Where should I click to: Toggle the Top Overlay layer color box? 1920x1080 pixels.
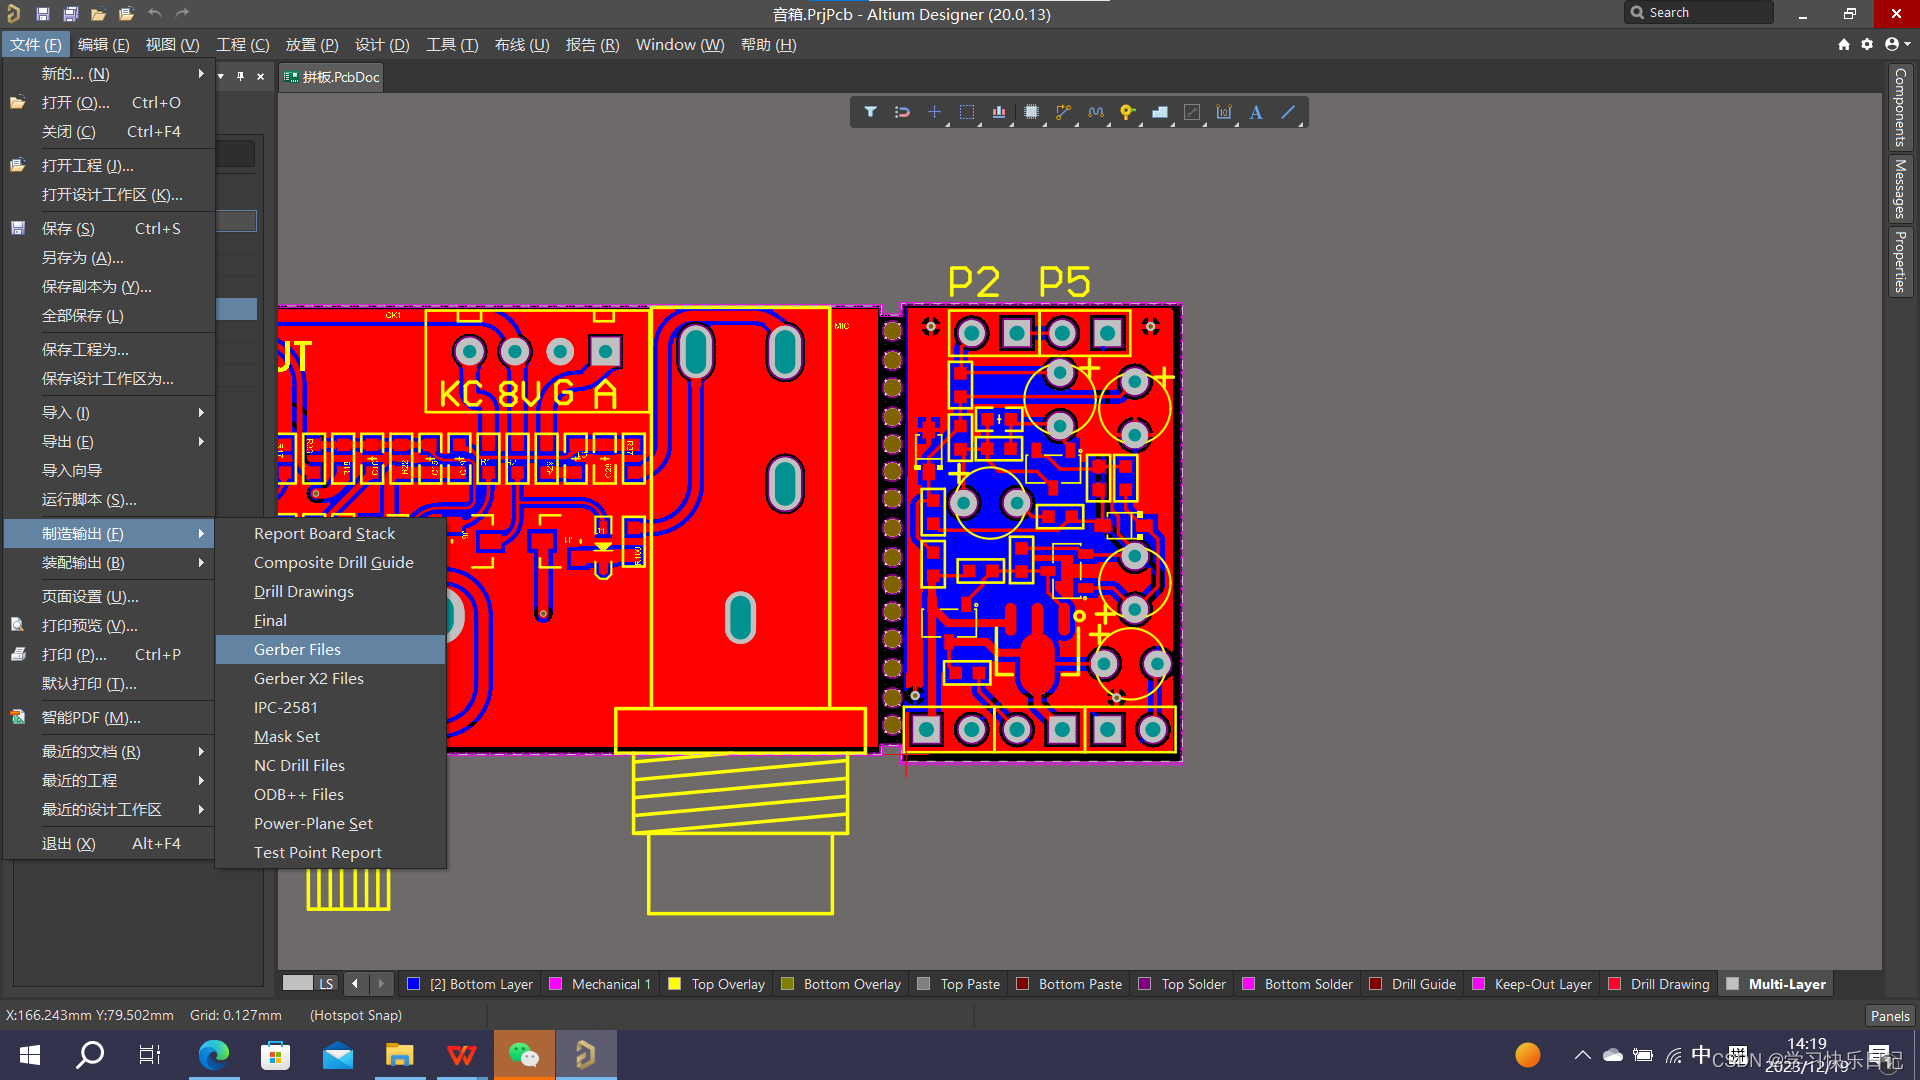point(675,984)
